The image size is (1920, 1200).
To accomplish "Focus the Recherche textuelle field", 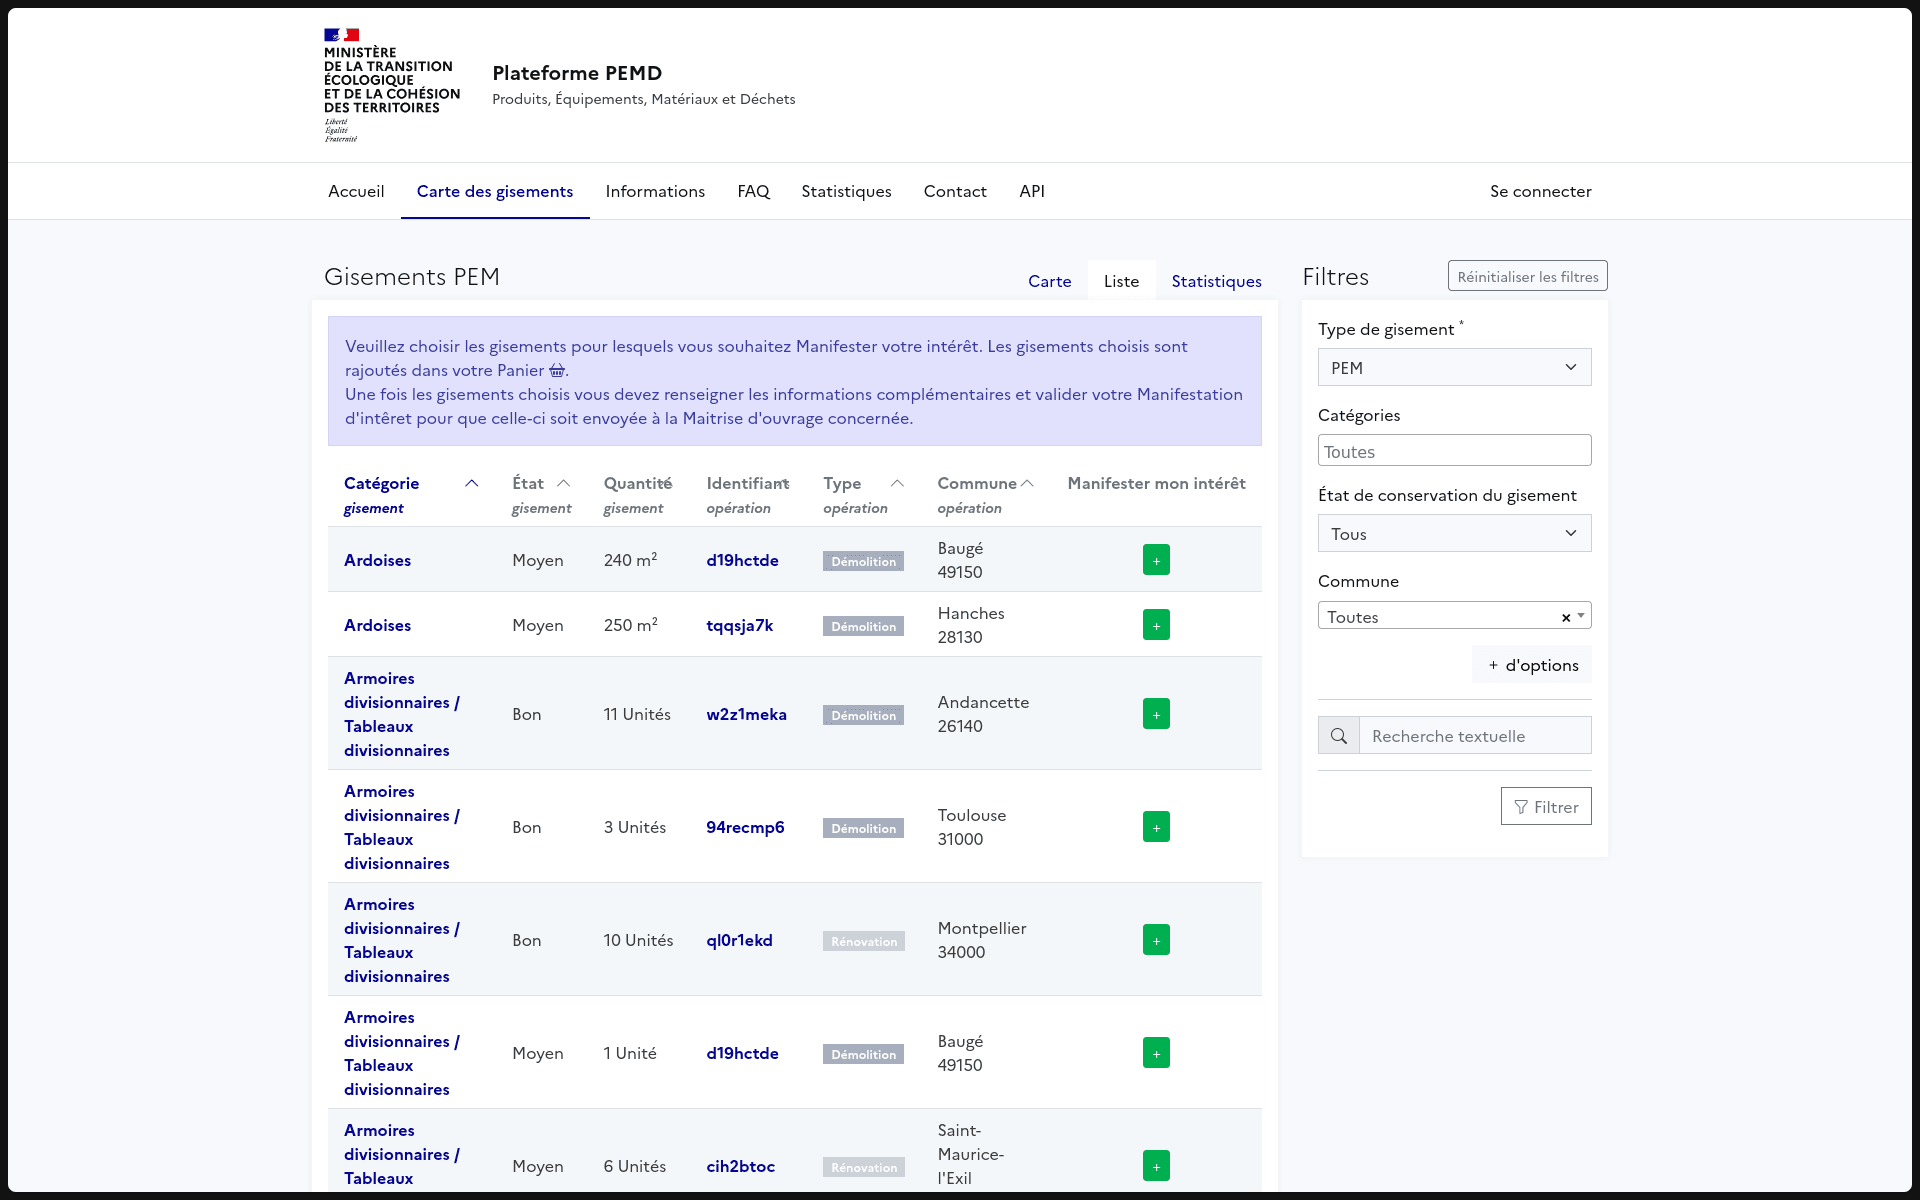I will [1476, 736].
